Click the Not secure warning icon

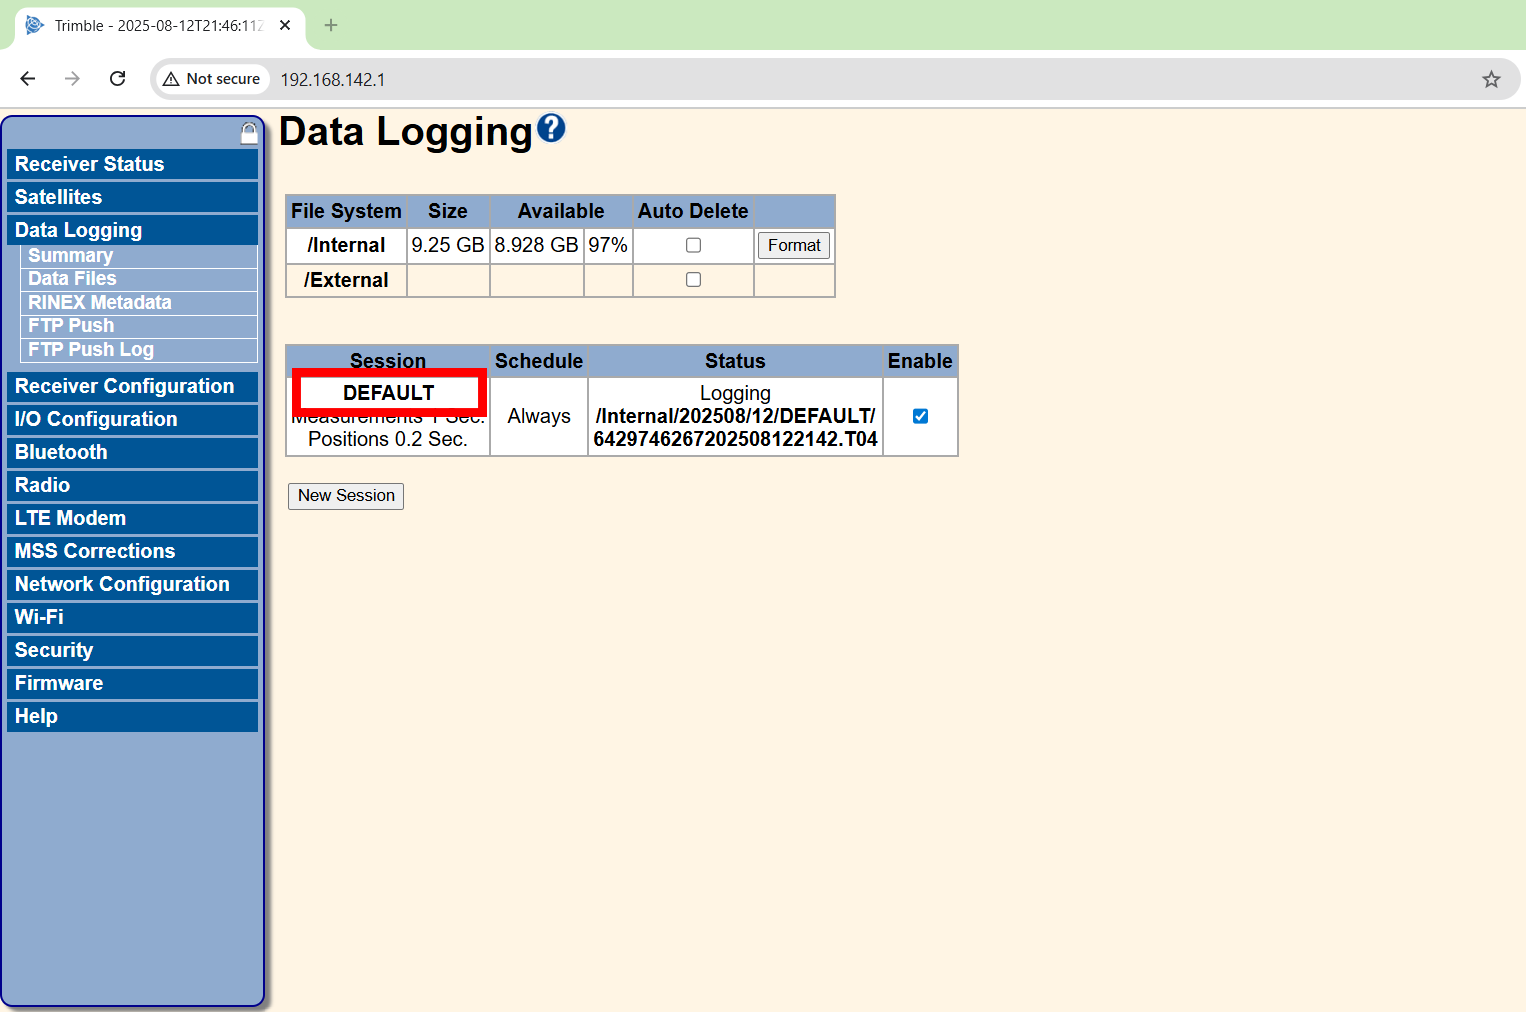coord(172,79)
